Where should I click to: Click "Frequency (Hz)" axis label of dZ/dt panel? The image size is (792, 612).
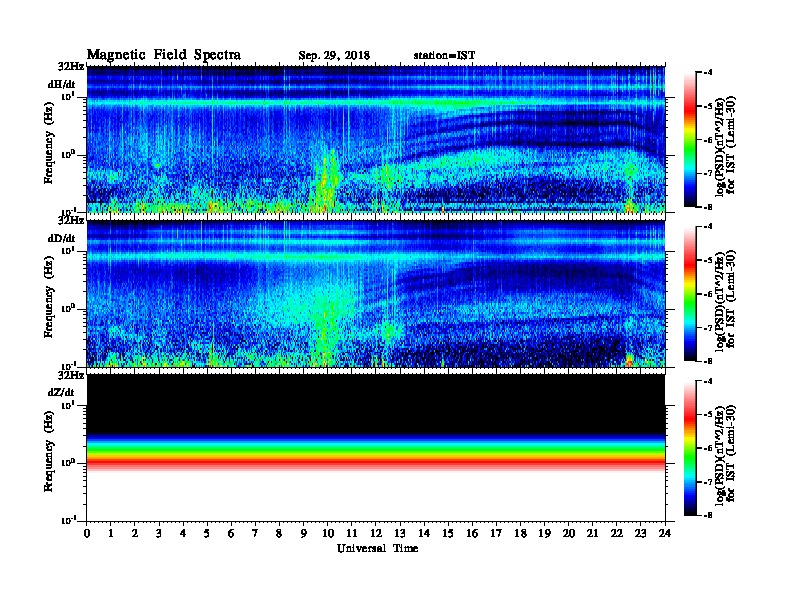click(48, 451)
